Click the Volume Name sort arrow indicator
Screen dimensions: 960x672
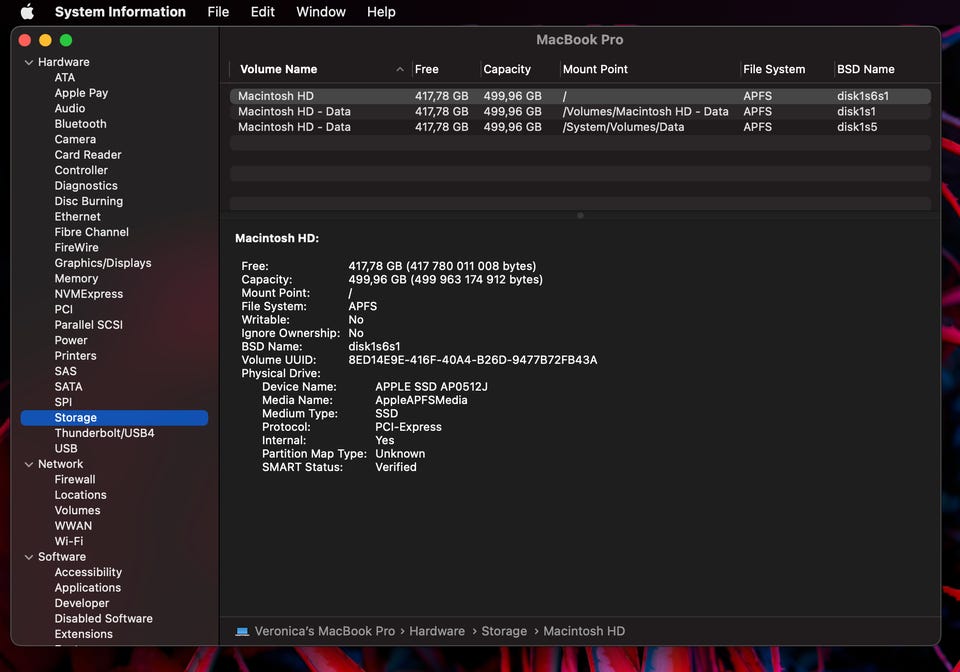[400, 70]
